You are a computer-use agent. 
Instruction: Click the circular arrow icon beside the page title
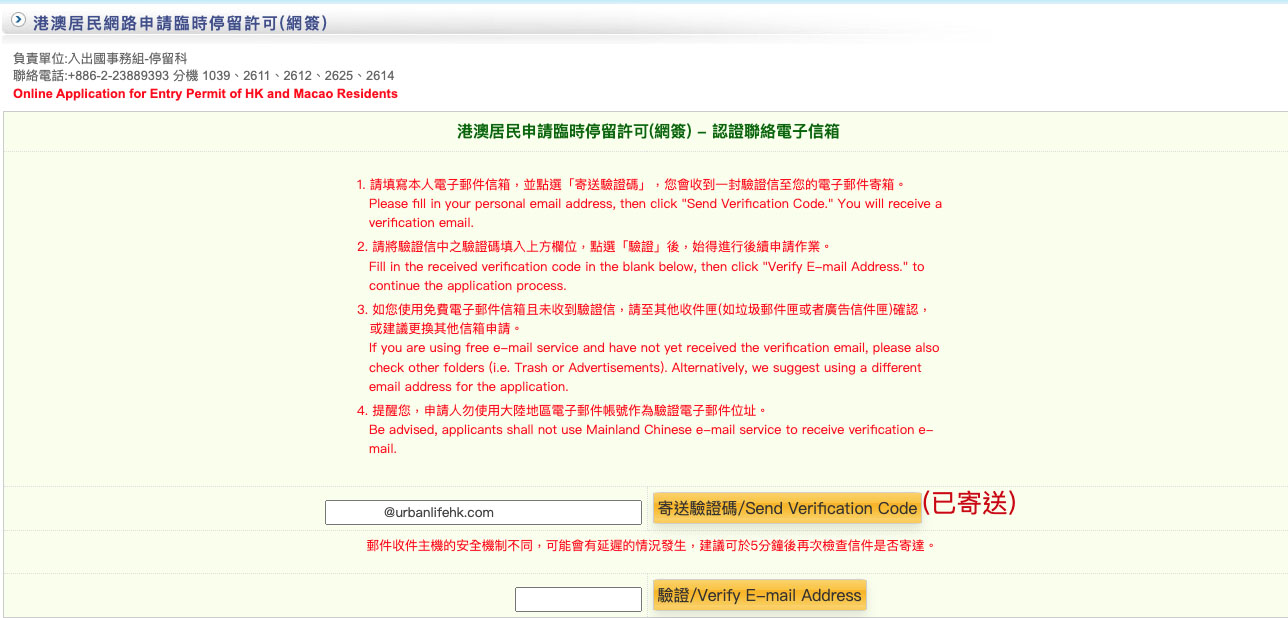pos(17,18)
